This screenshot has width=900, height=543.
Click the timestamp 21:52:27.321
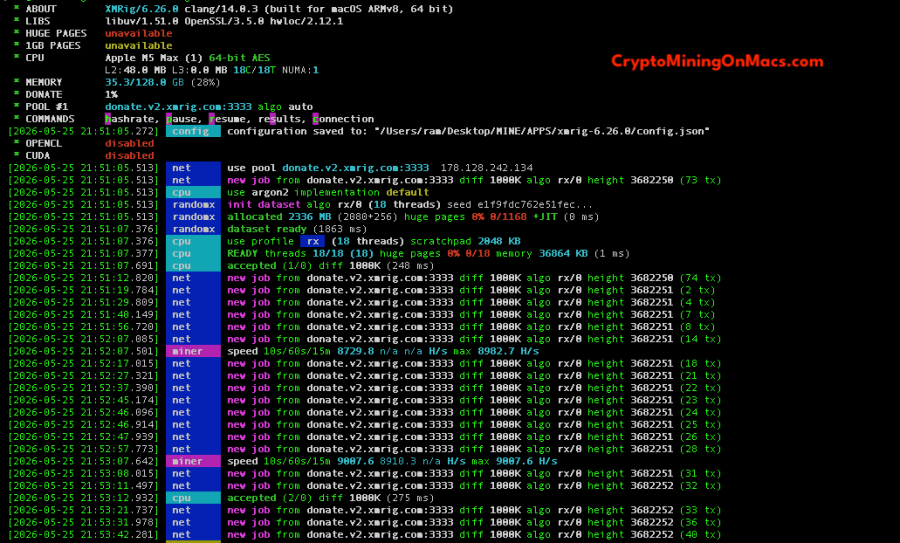click(117, 376)
